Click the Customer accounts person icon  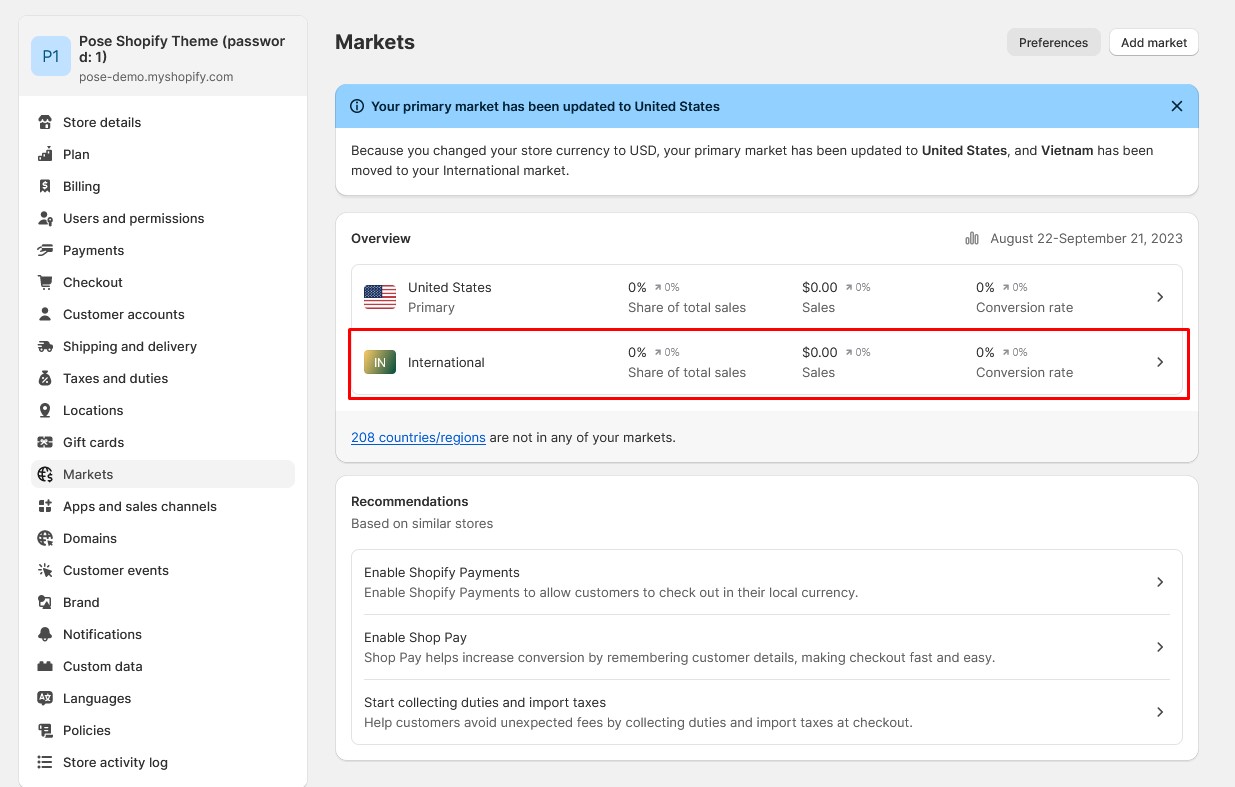[45, 314]
